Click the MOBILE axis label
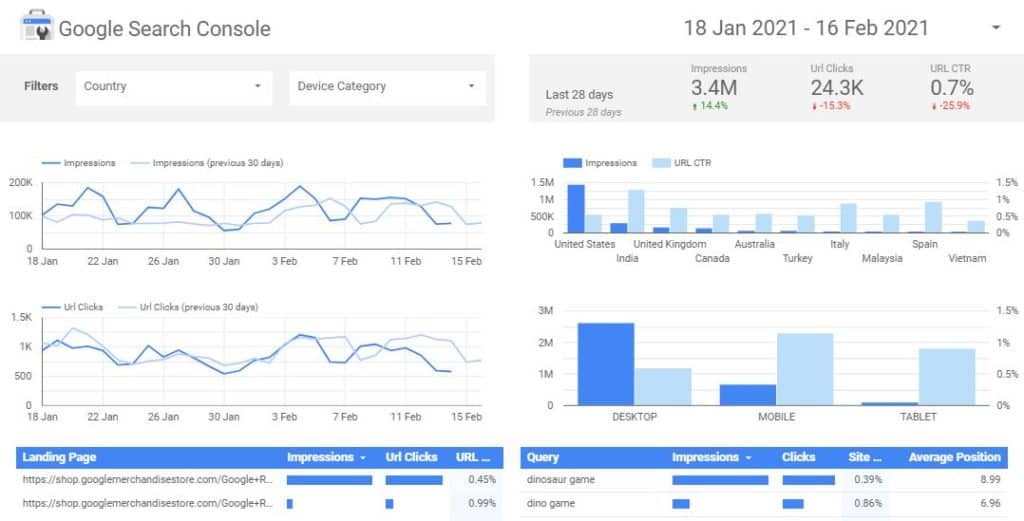This screenshot has height=521, width=1024. pos(776,417)
